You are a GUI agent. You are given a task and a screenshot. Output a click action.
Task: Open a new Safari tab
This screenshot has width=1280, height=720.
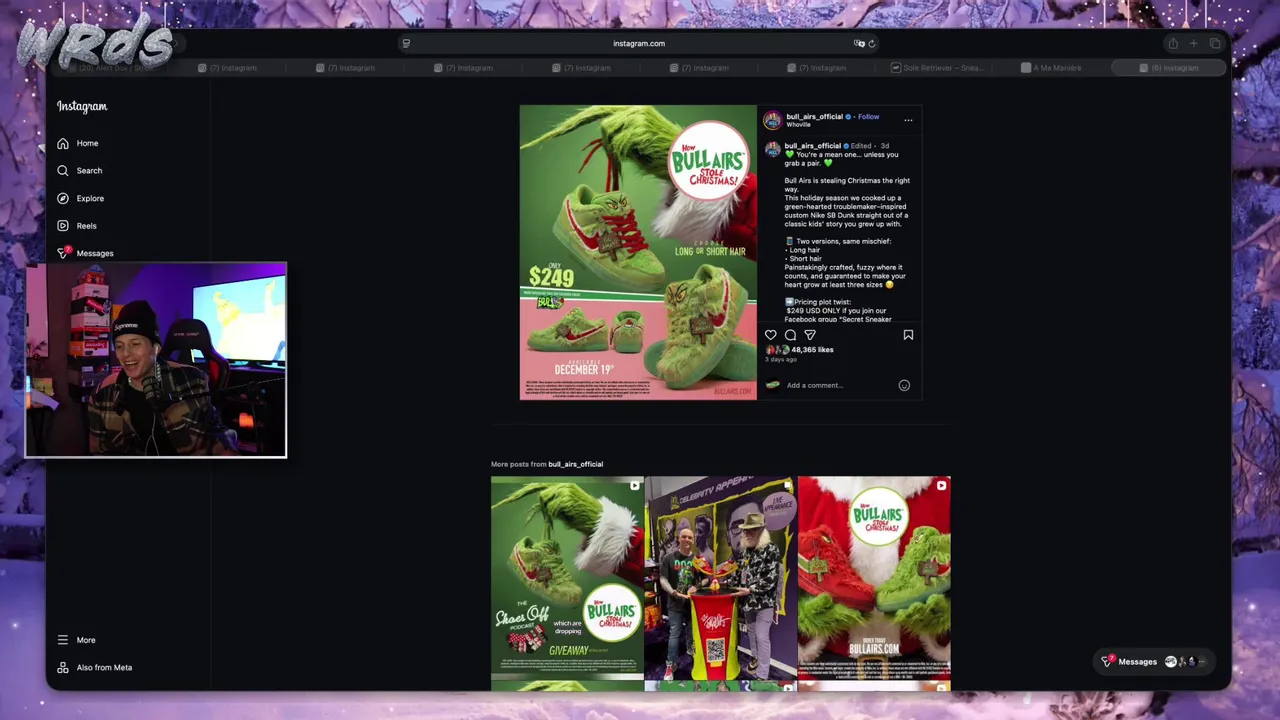pyautogui.click(x=1193, y=43)
